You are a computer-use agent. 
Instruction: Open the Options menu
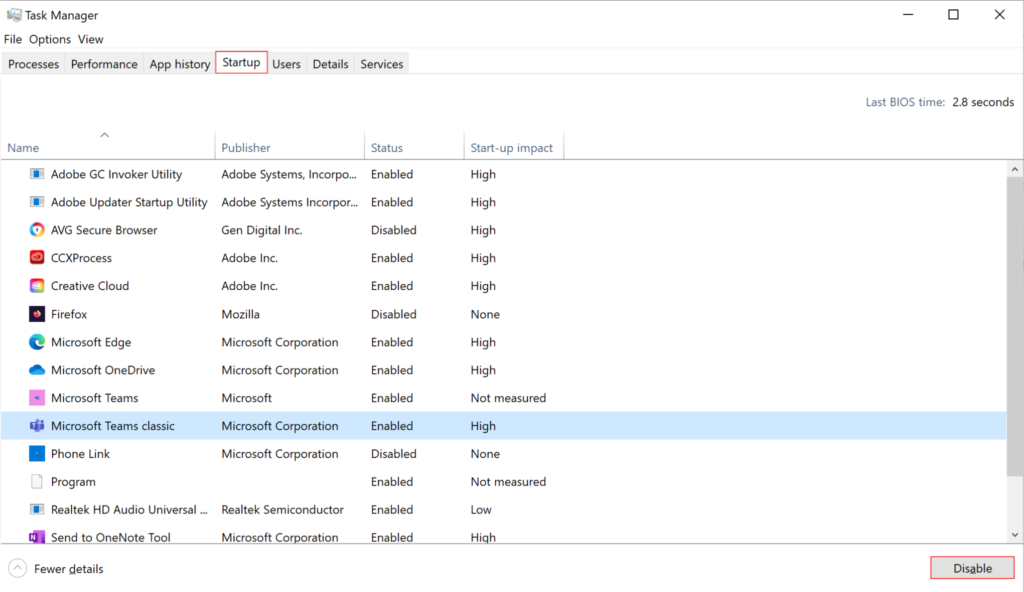click(x=49, y=39)
